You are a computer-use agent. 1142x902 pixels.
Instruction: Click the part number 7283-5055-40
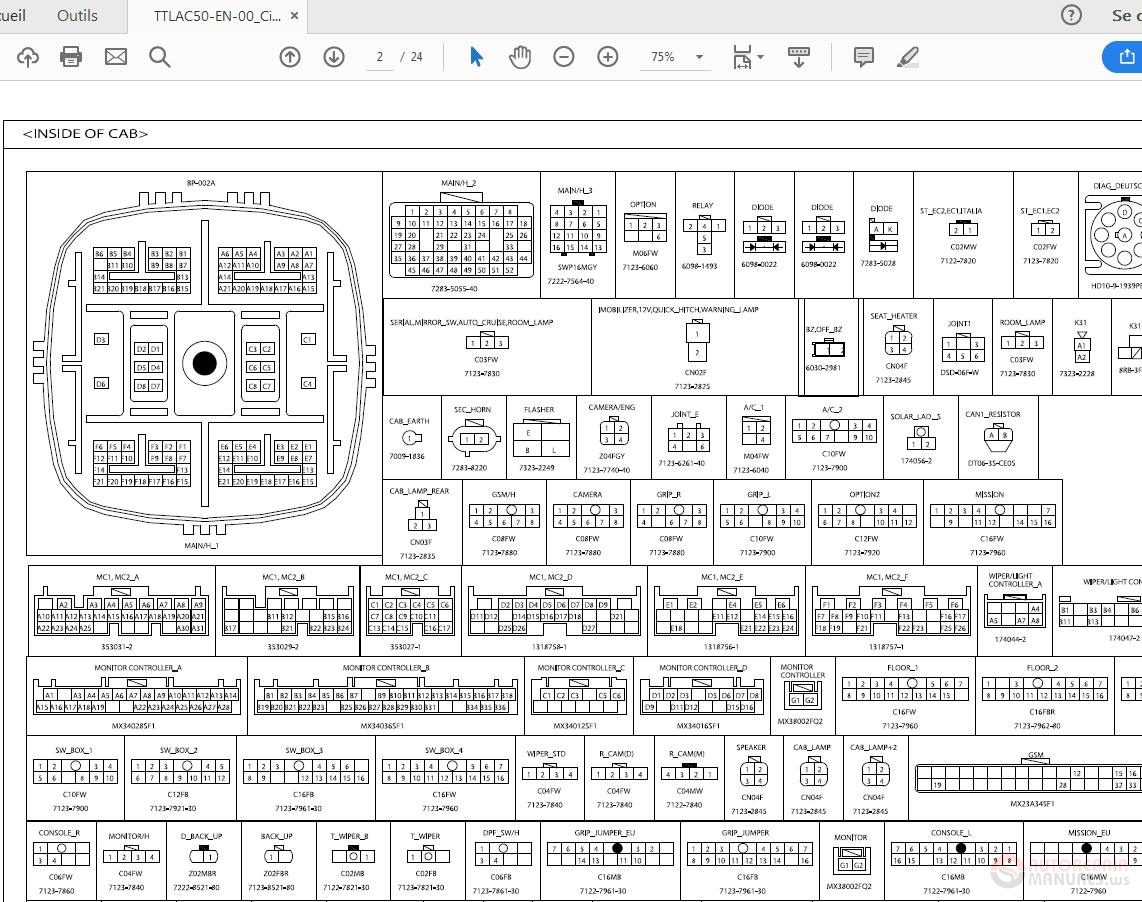(x=454, y=289)
